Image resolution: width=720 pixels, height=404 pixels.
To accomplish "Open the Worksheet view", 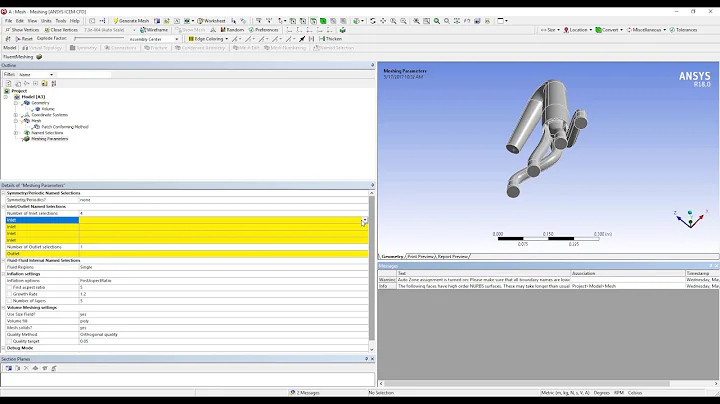I will [211, 21].
